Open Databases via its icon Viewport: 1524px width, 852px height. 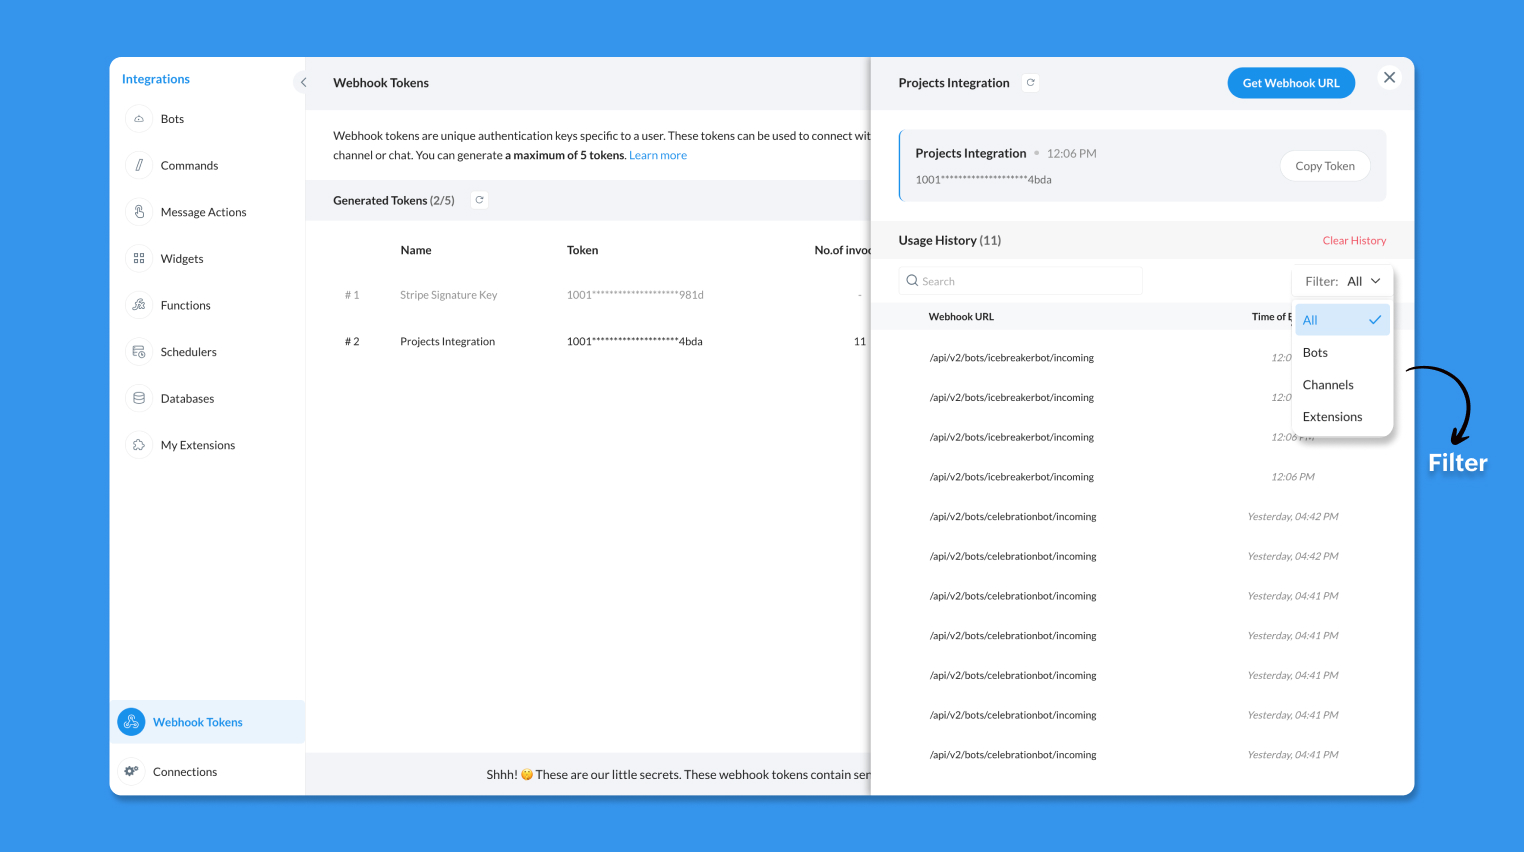(x=139, y=398)
